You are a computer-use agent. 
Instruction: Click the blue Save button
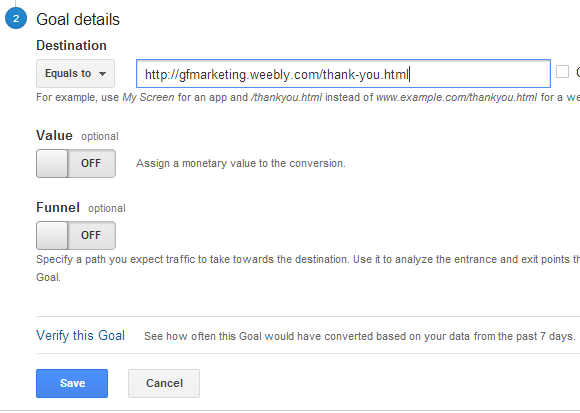72,383
